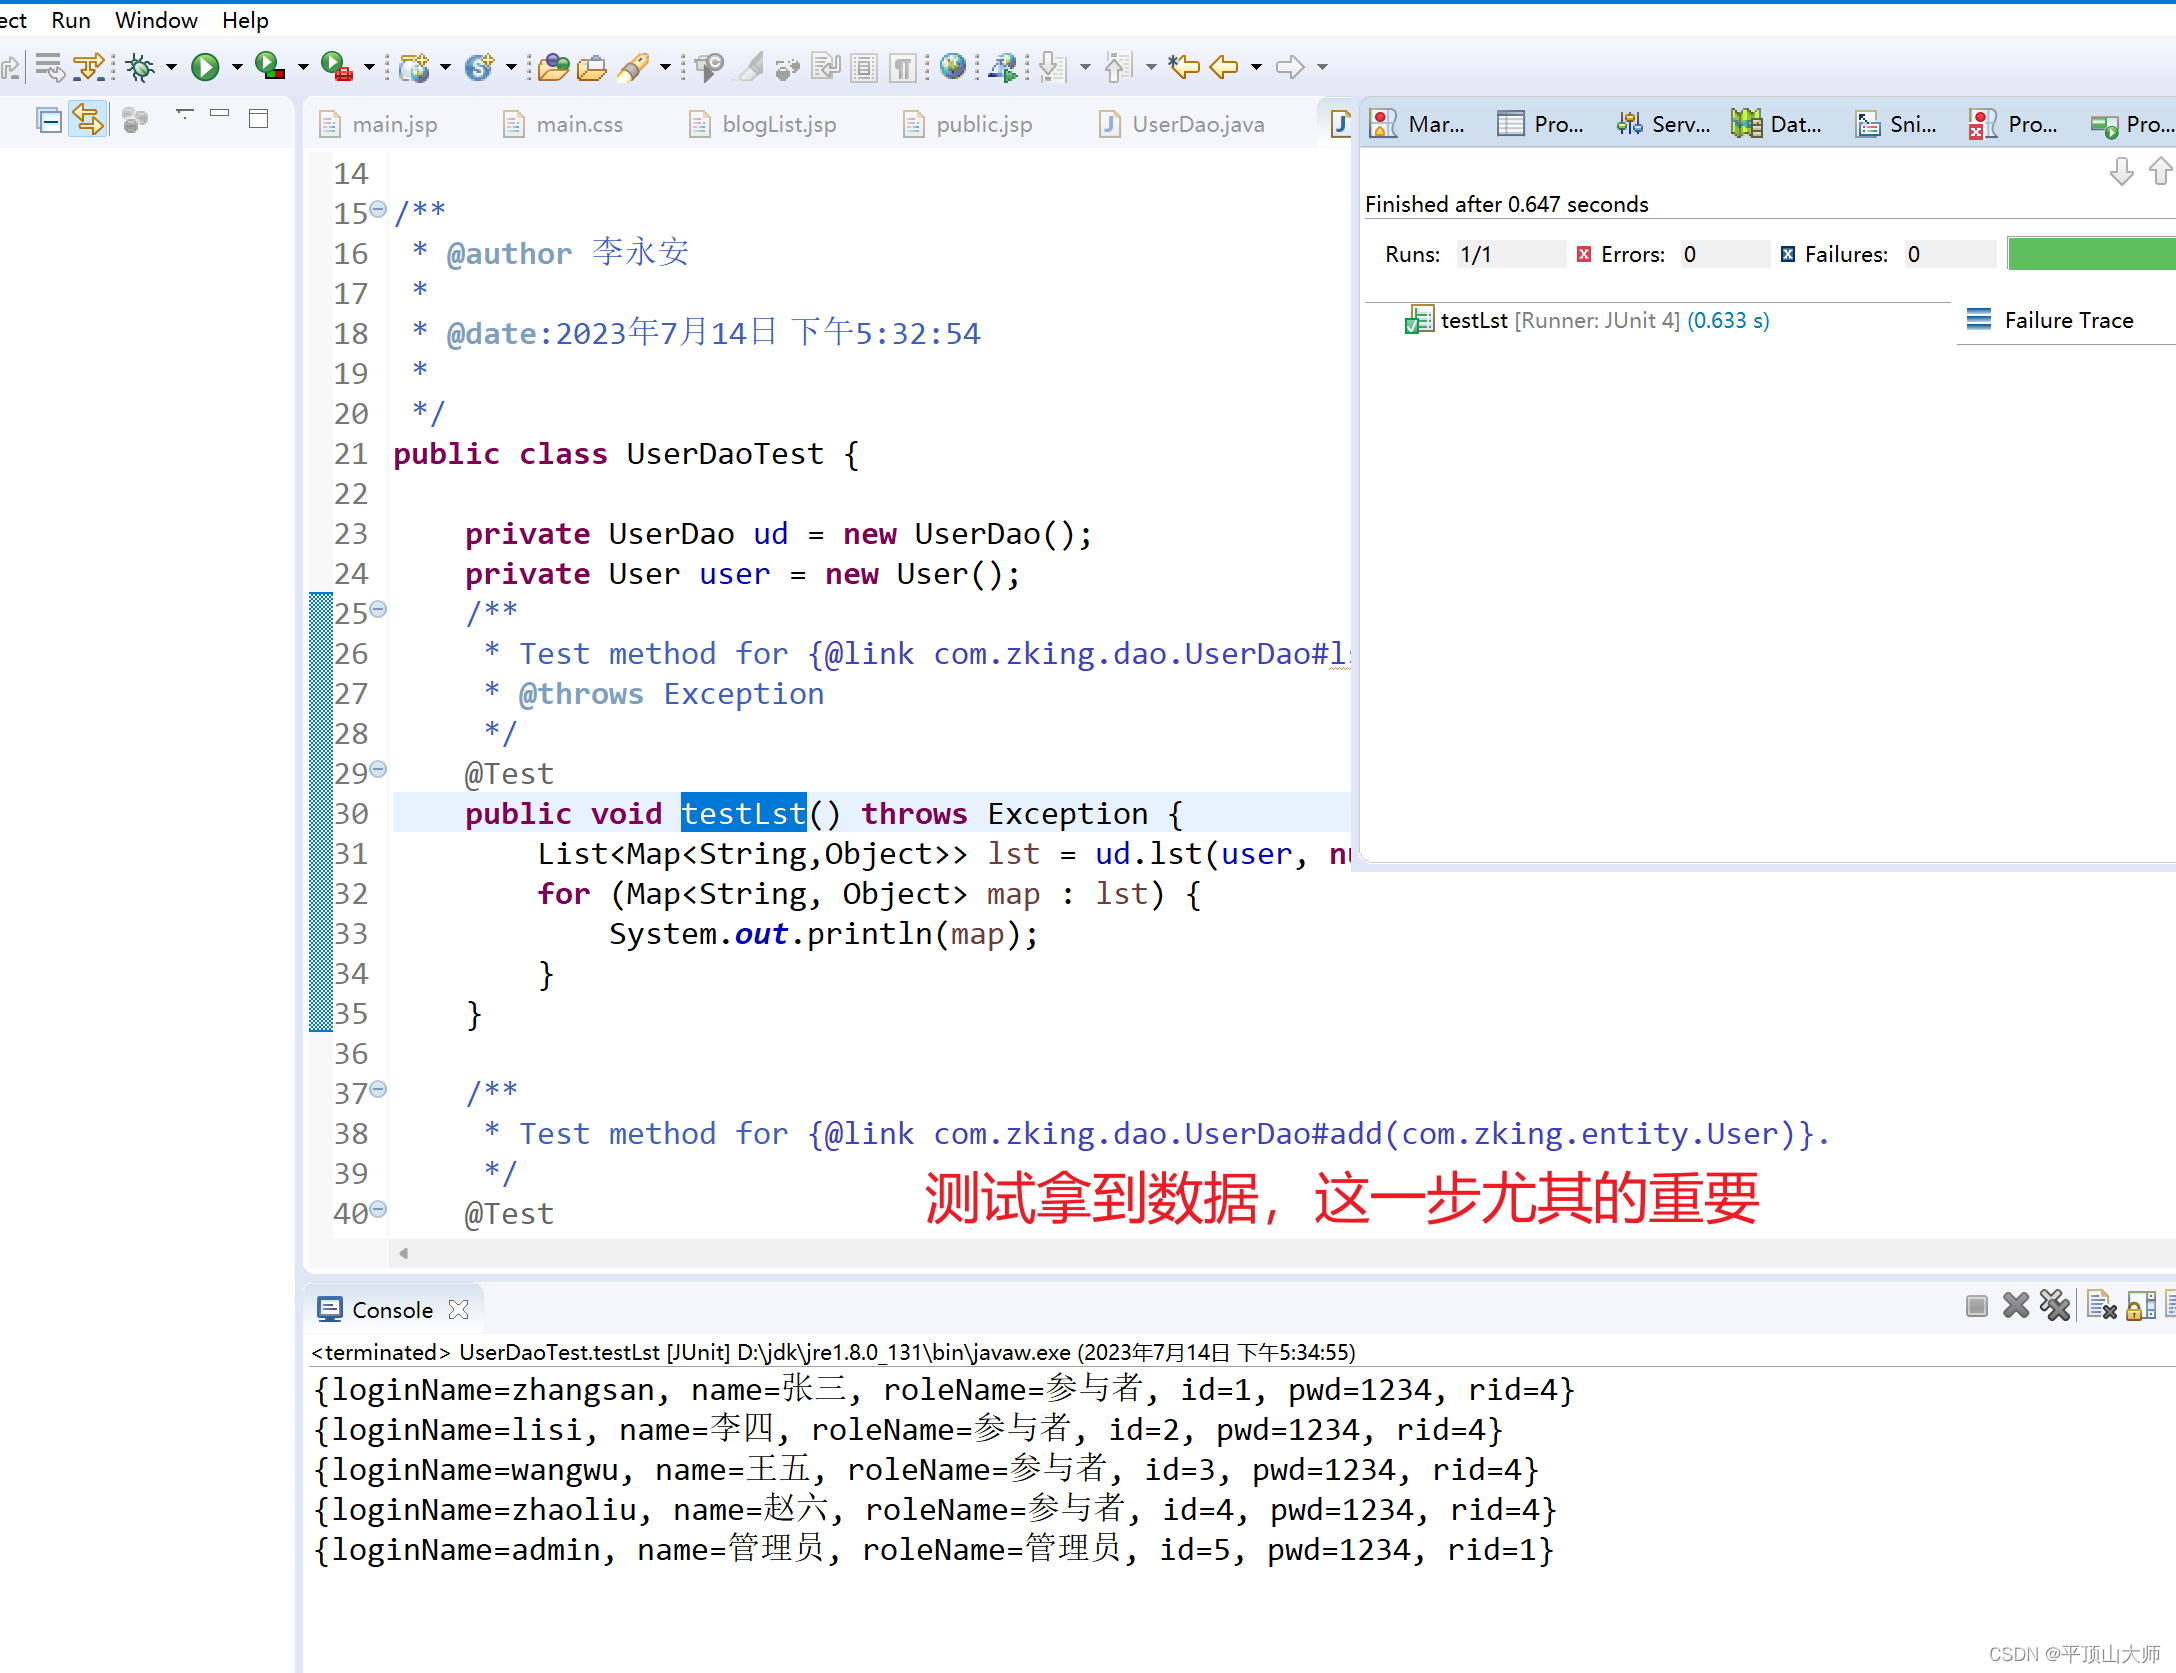
Task: Click the Open Task folder icon
Action: (x=592, y=67)
